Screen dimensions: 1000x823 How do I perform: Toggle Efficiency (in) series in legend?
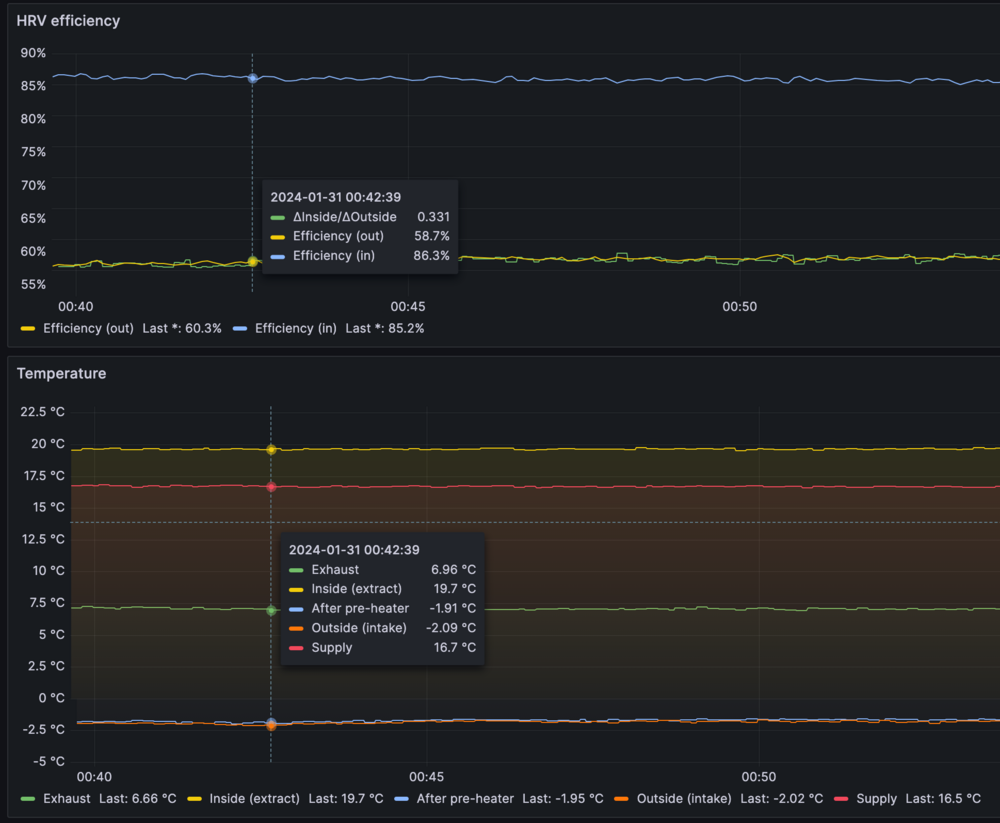295,328
